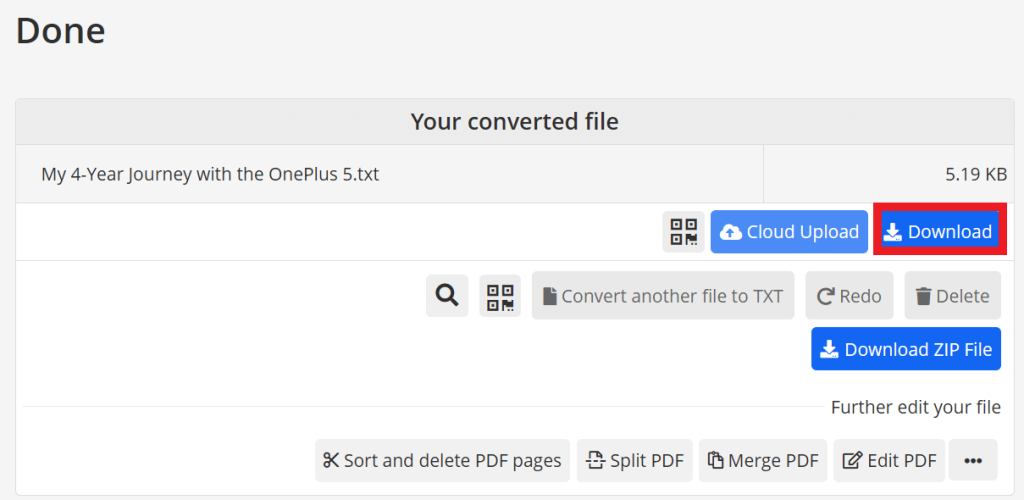This screenshot has width=1024, height=500.
Task: Click the Your converted file header
Action: pos(514,122)
